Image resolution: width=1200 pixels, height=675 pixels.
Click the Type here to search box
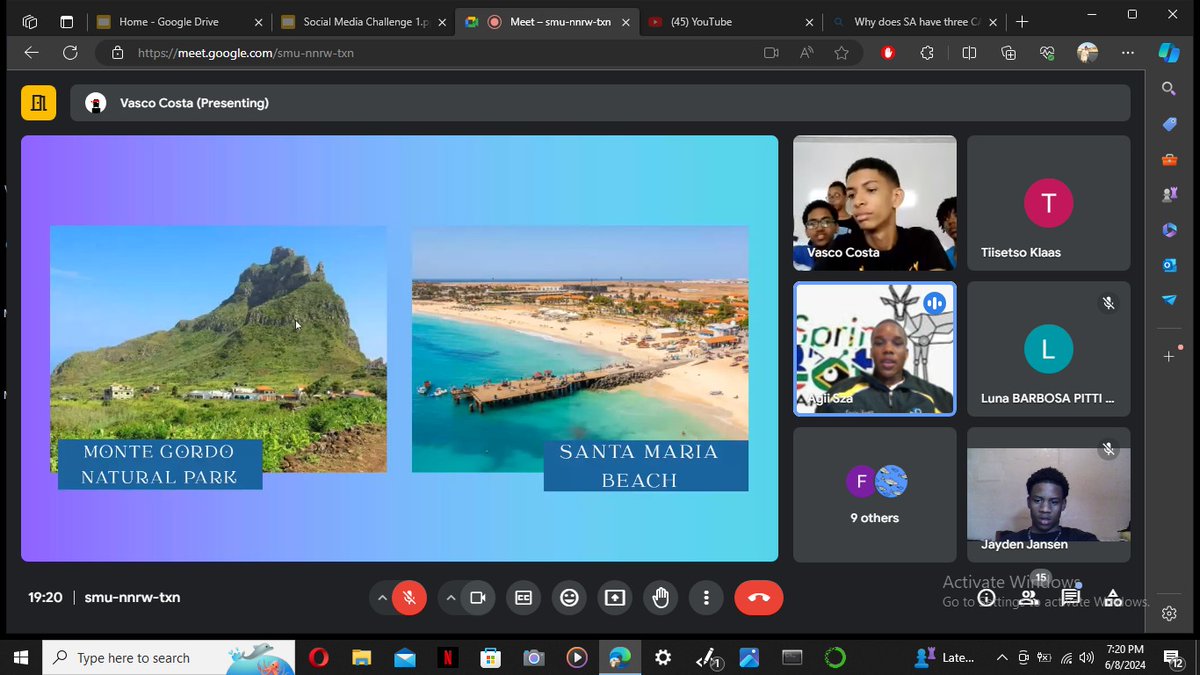tap(168, 658)
